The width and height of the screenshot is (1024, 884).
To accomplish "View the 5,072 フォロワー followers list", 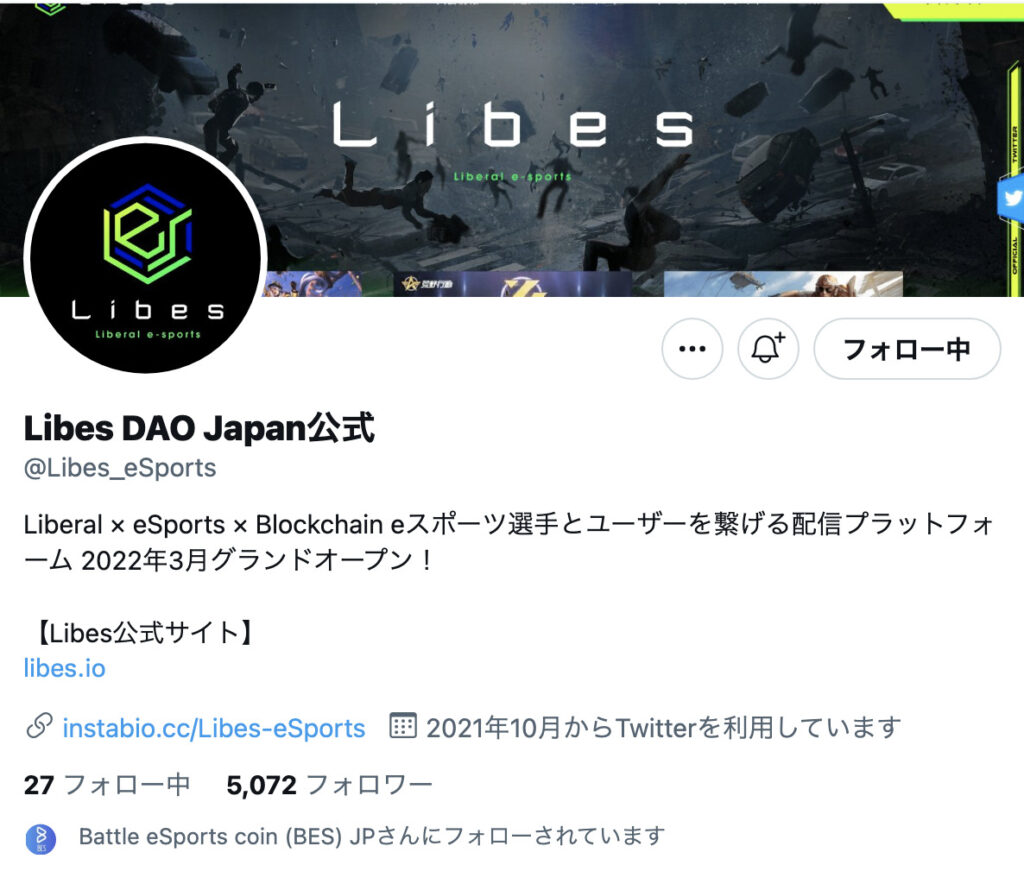I will tap(330, 785).
